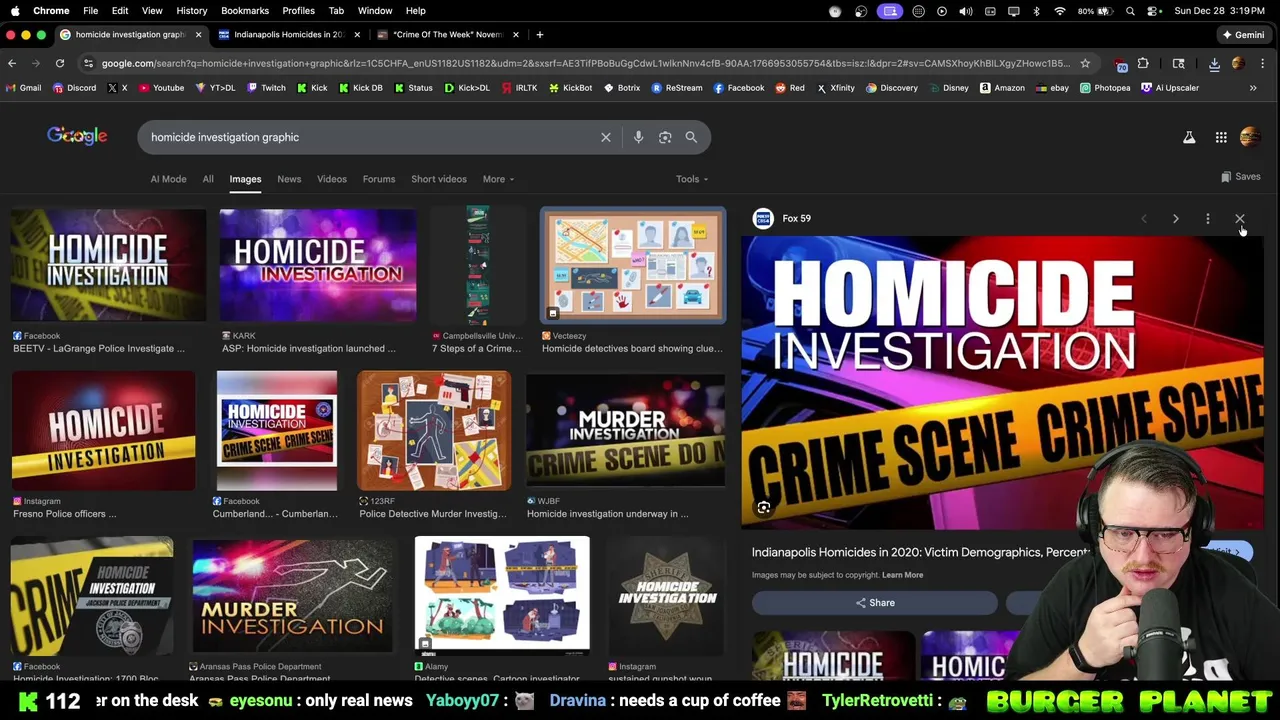Open WJBF Murder Investigation thumbnail
1280x720 pixels.
[626, 430]
